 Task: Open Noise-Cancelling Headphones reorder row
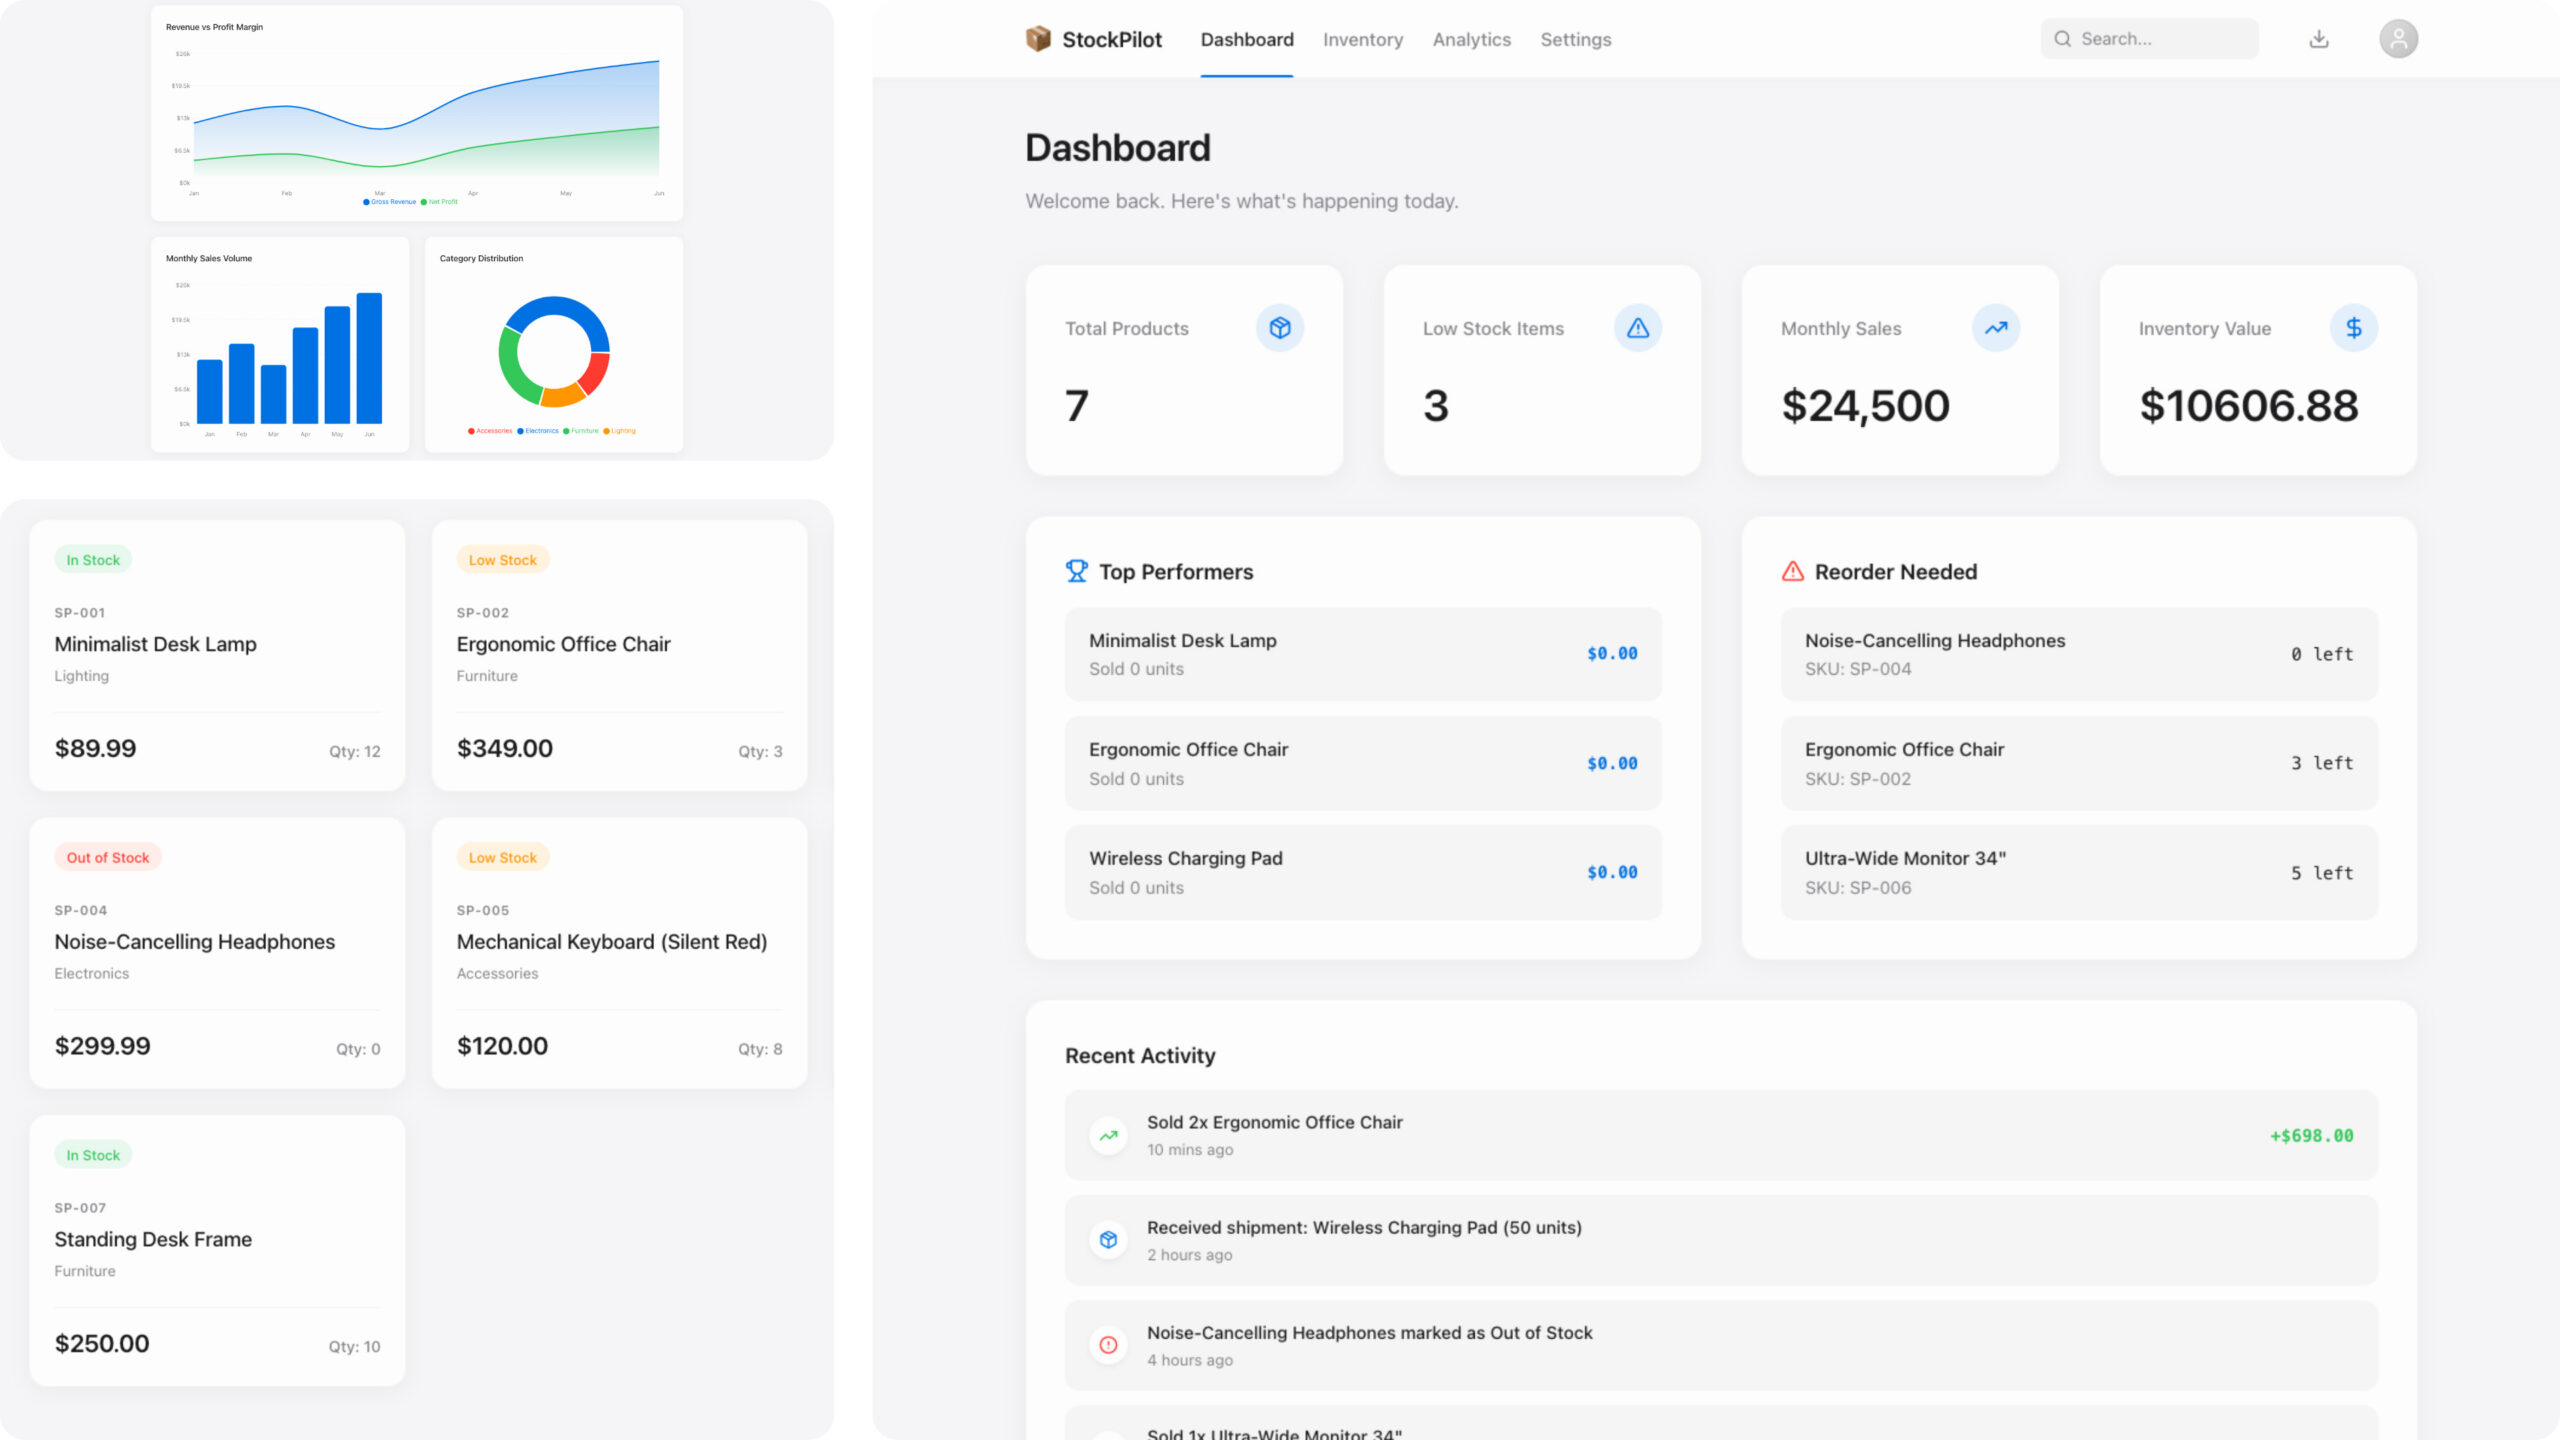tap(2078, 654)
